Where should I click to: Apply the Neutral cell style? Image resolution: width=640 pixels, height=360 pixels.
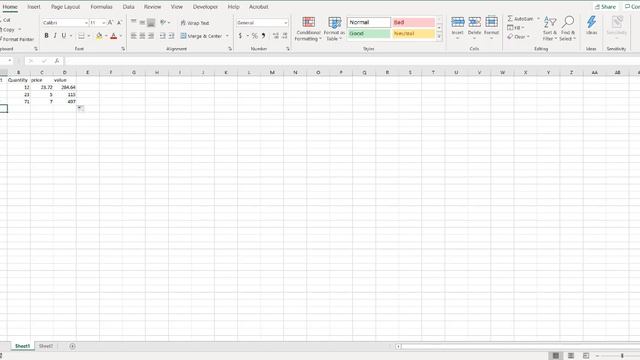[413, 33]
